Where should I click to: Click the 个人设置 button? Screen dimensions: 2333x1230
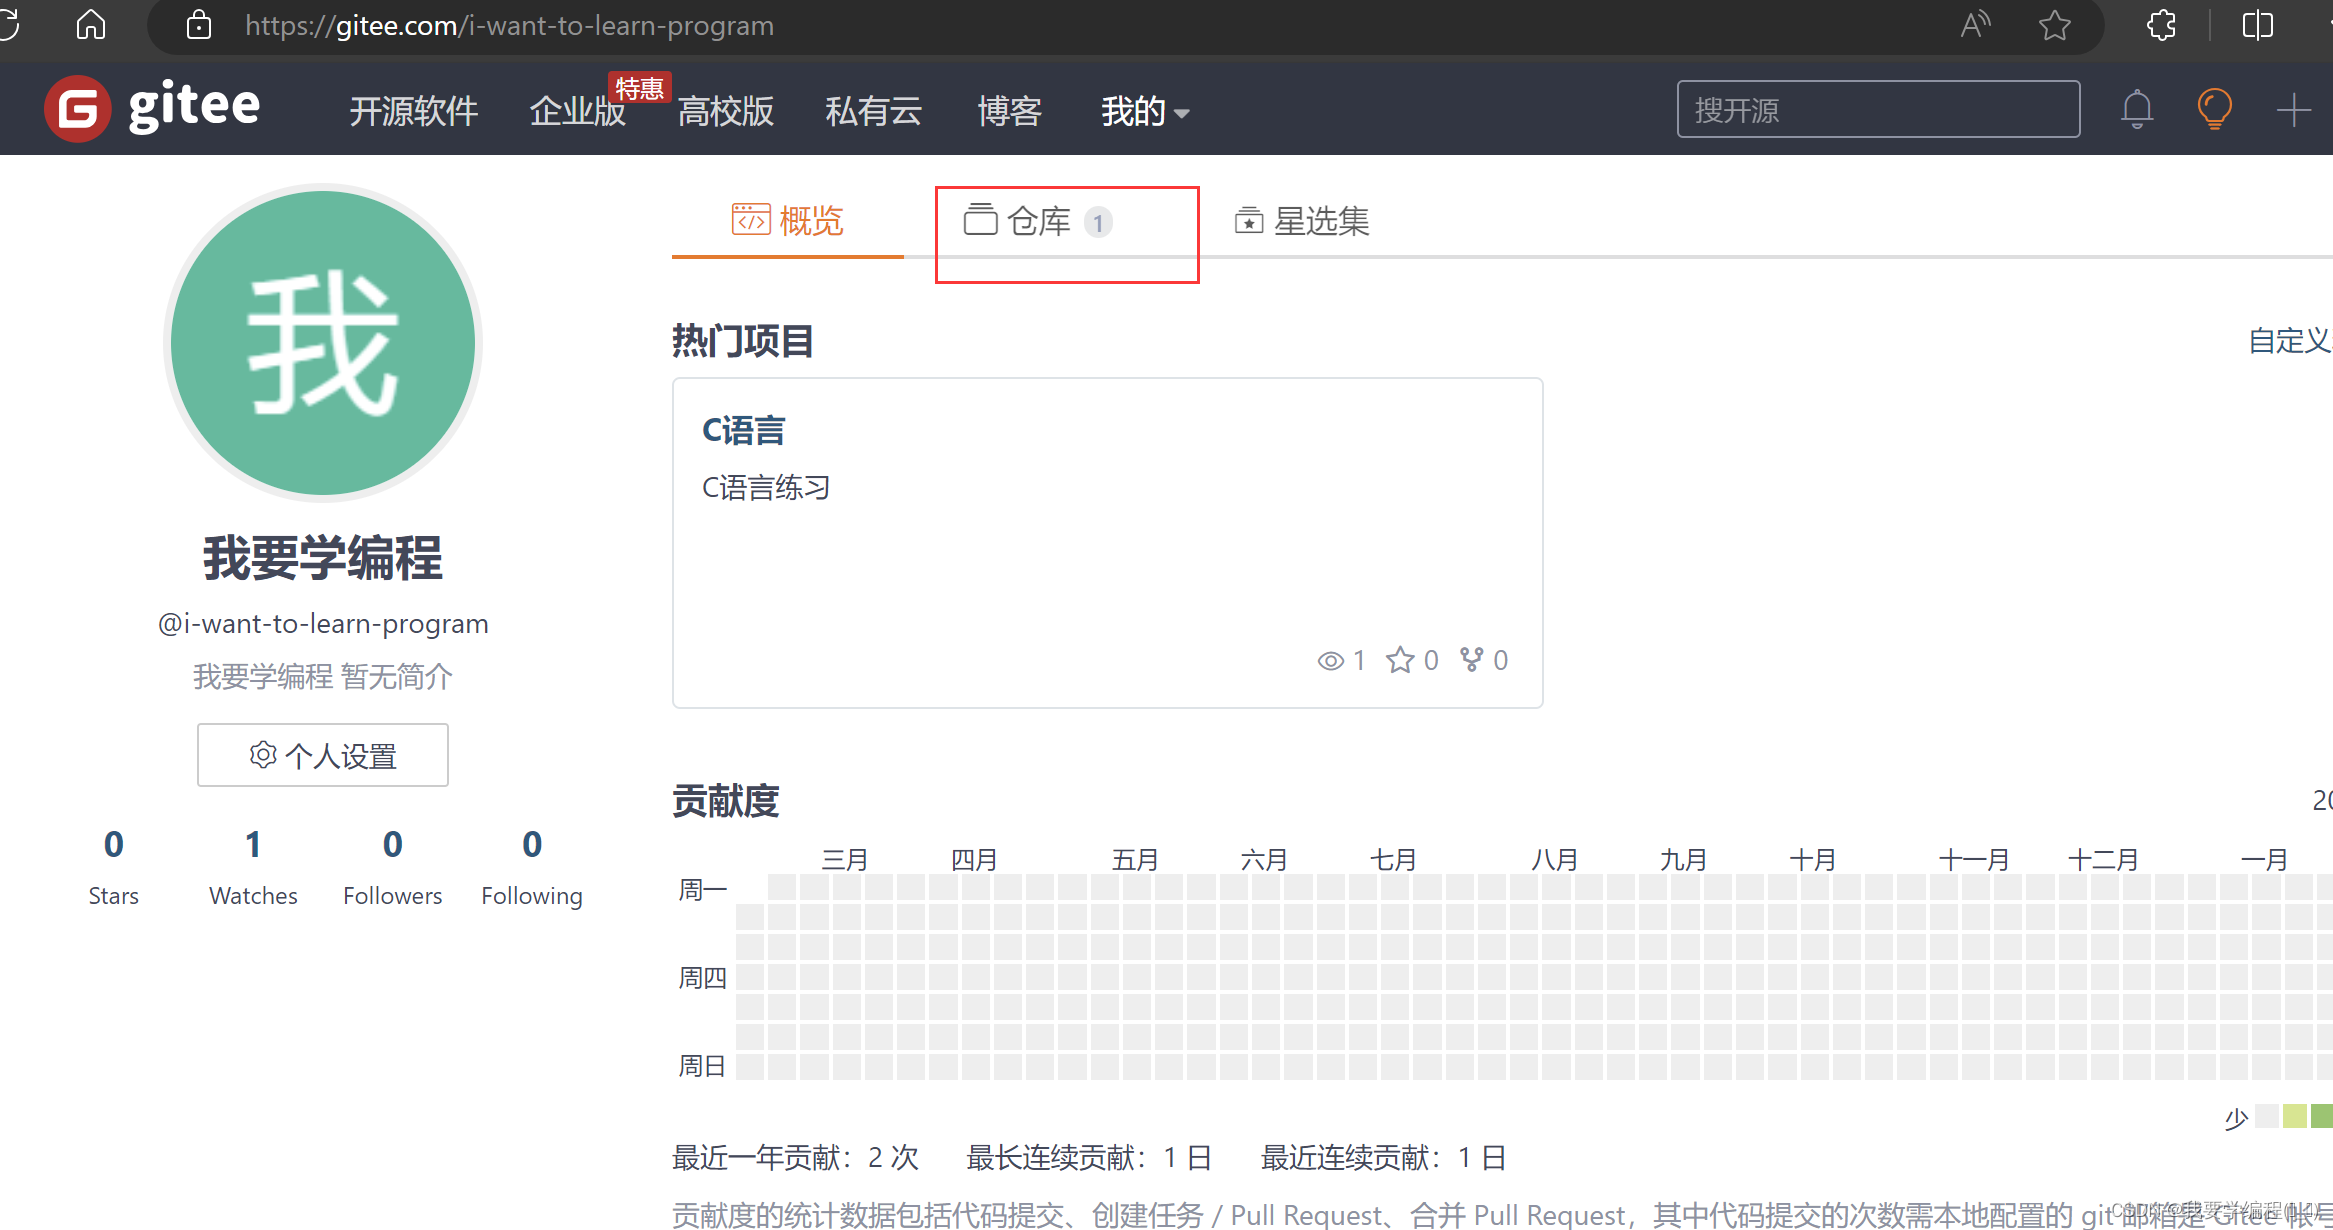[x=323, y=755]
